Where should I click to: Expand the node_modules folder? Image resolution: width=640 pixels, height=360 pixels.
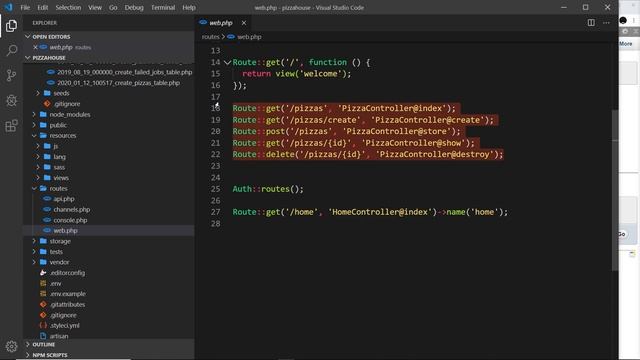(70, 114)
